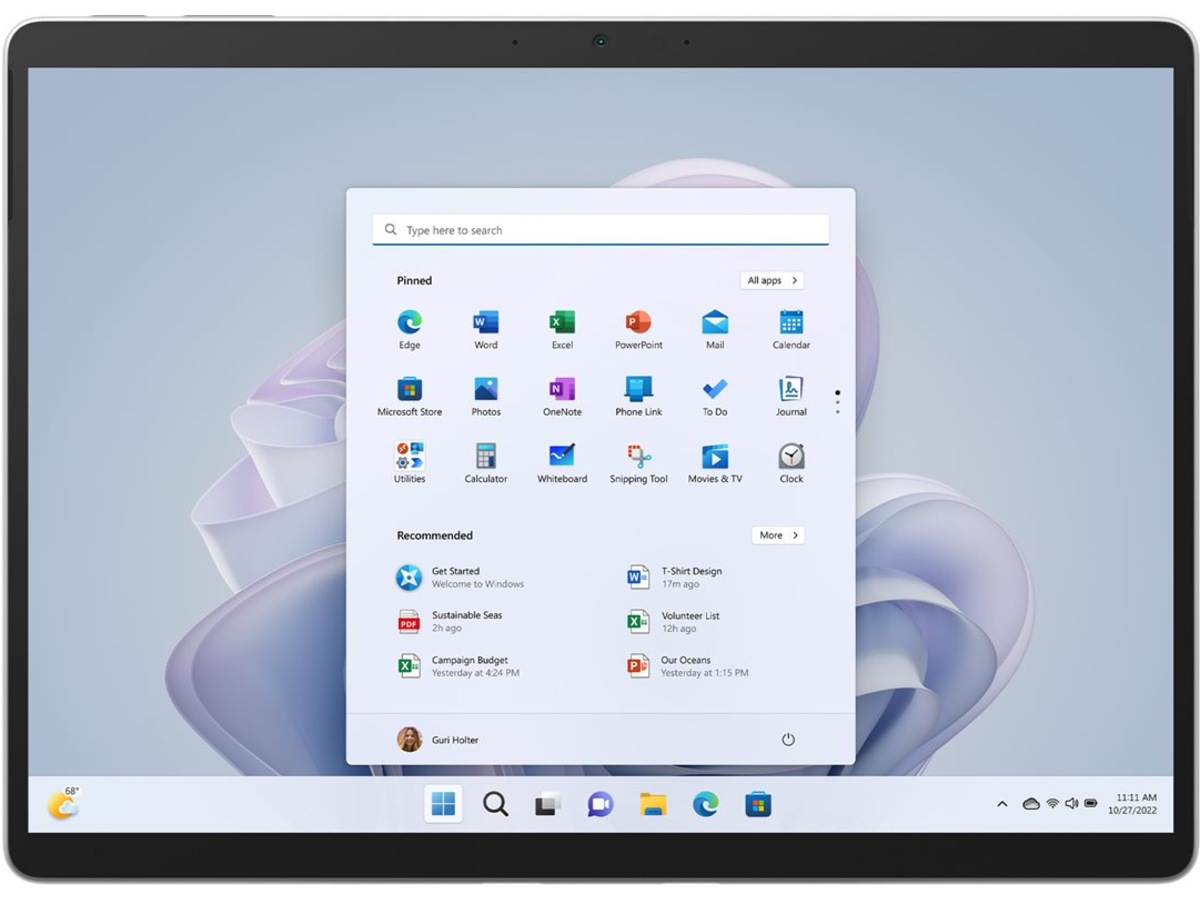Expand the All apps list
This screenshot has height=900, width=1200.
772,281
